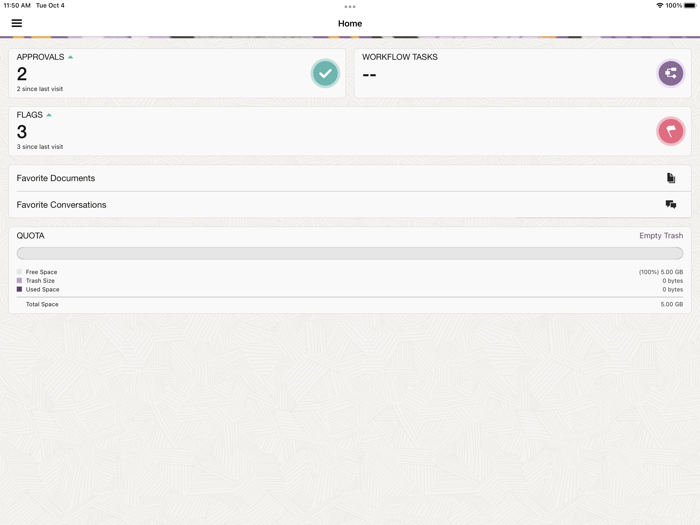Tap the Workflow Tasks '--' value
This screenshot has width=700, height=525.
coord(369,75)
